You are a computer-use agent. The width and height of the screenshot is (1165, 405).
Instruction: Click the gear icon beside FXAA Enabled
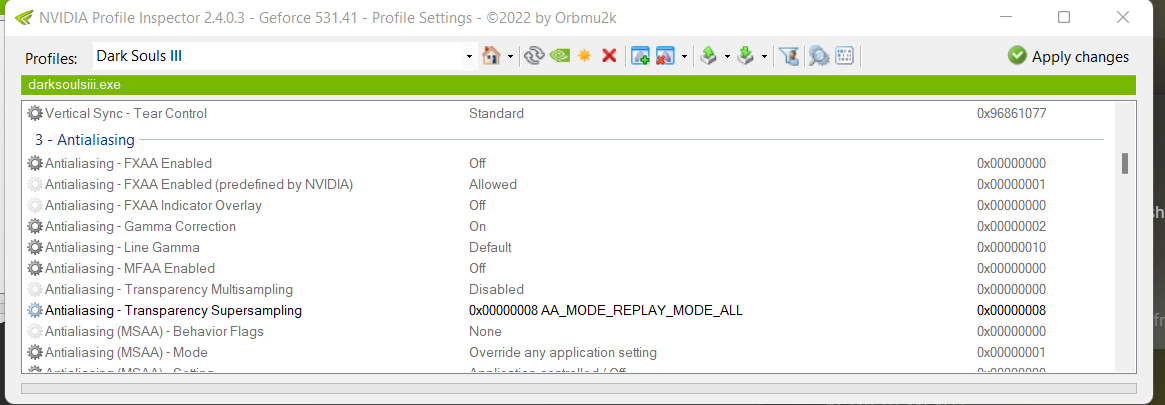pyautogui.click(x=35, y=163)
